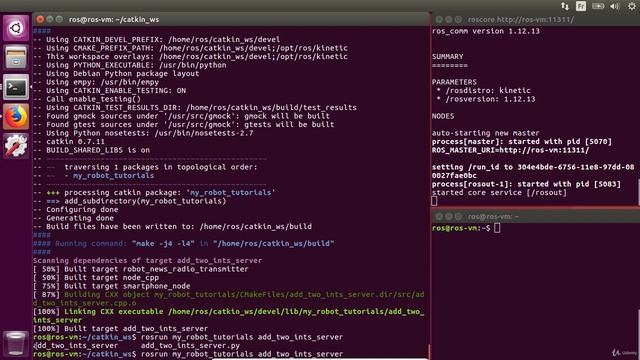Click '[100%] Built target add_two_ints_server' line
Viewport: 640px width, 360px height.
pyautogui.click(x=120, y=329)
